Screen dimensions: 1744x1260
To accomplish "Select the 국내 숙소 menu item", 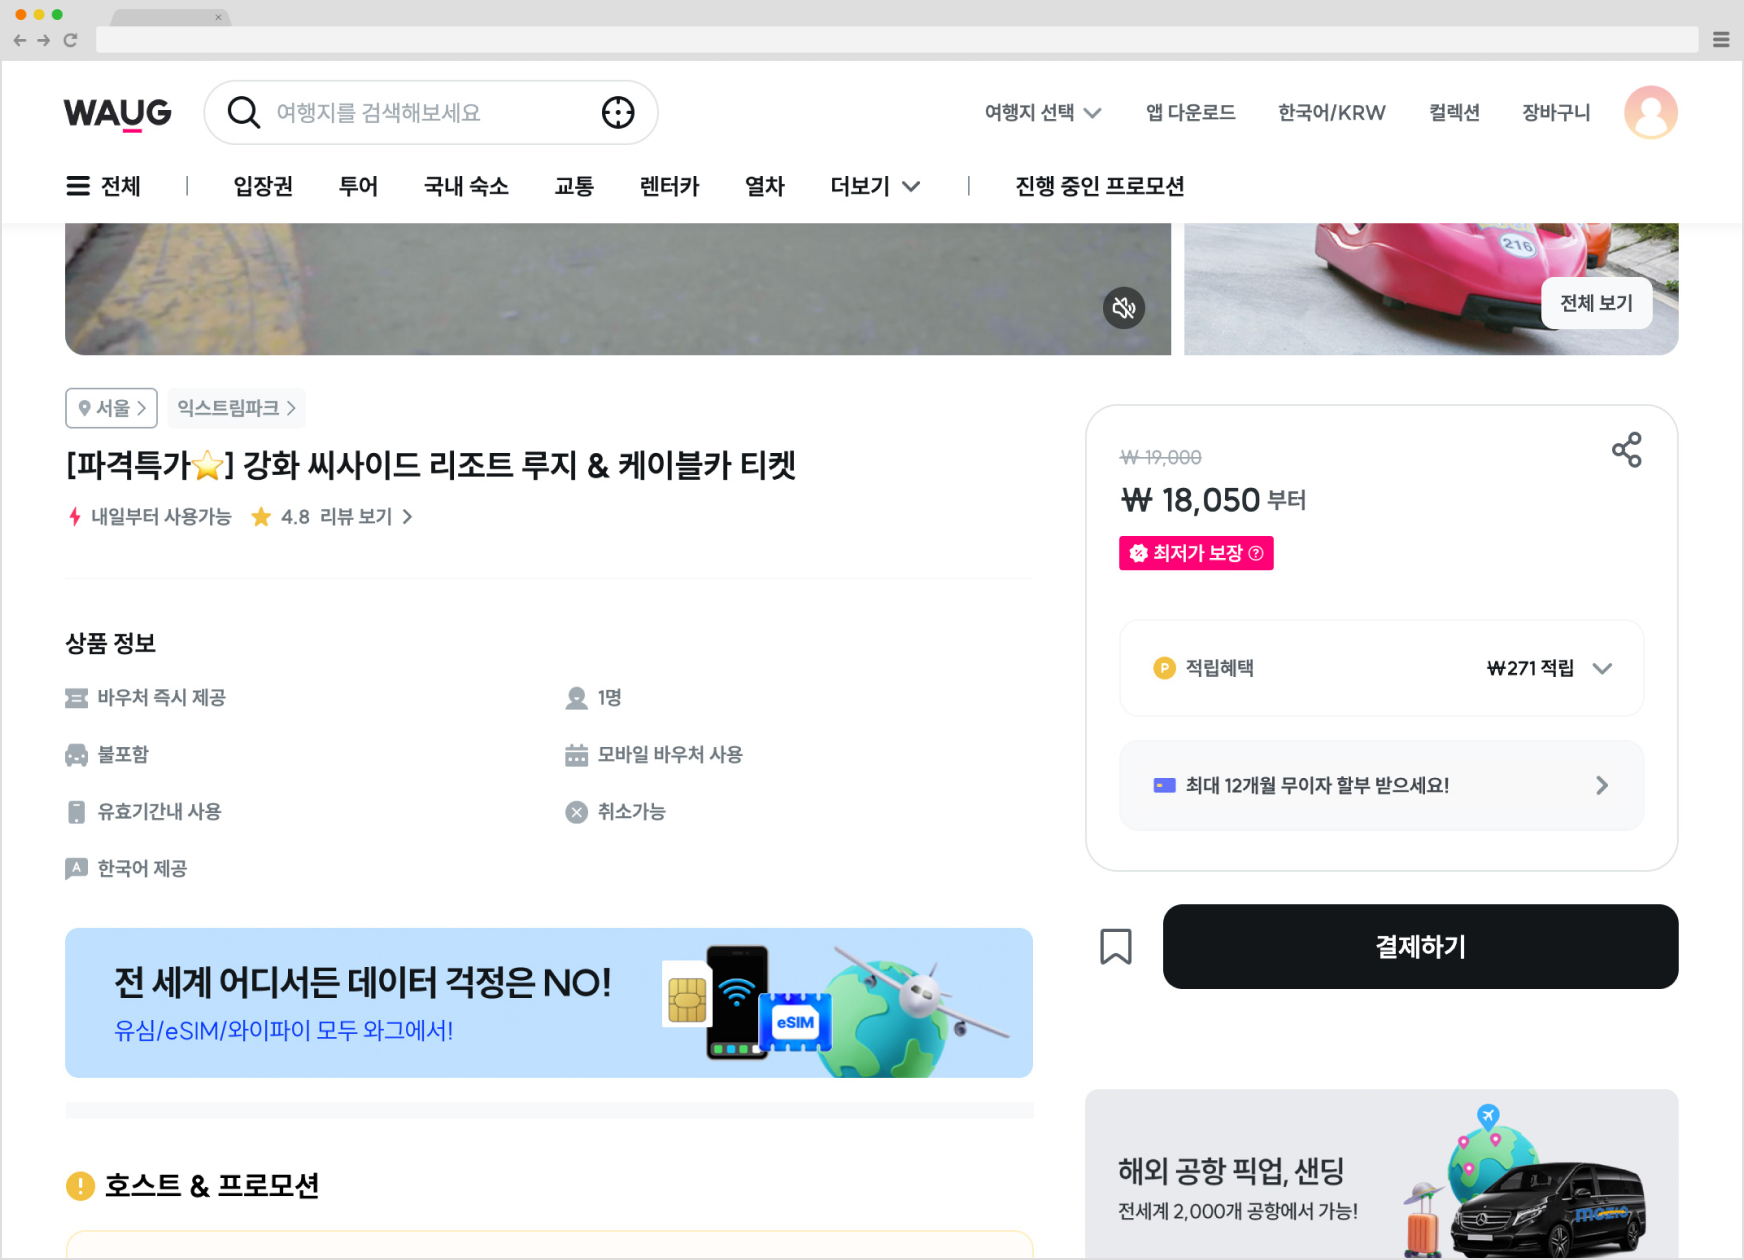I will (466, 186).
